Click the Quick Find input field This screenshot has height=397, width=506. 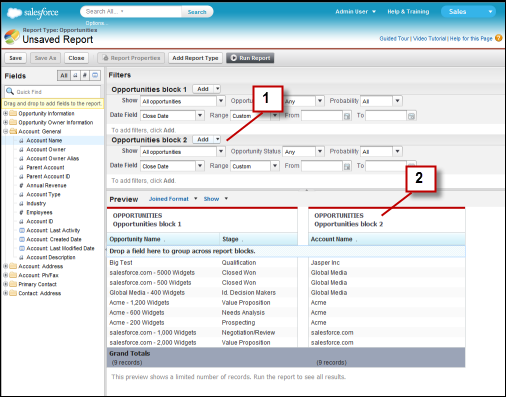click(x=53, y=92)
